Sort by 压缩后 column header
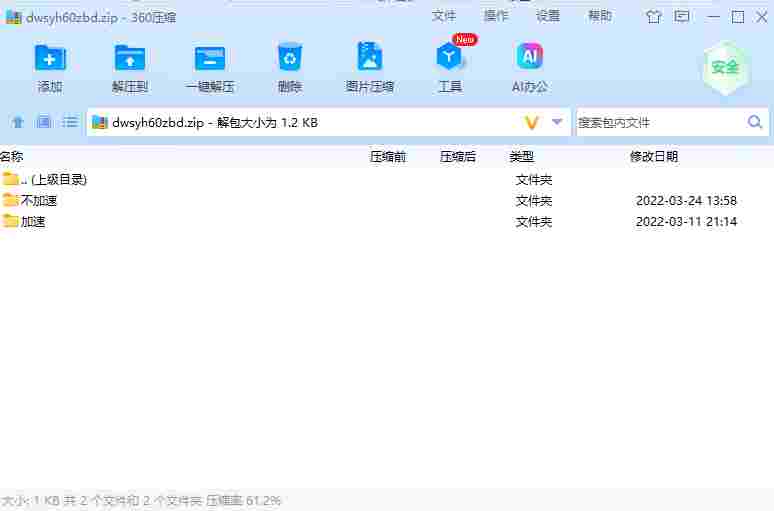Viewport: 774px width, 511px height. click(x=458, y=157)
